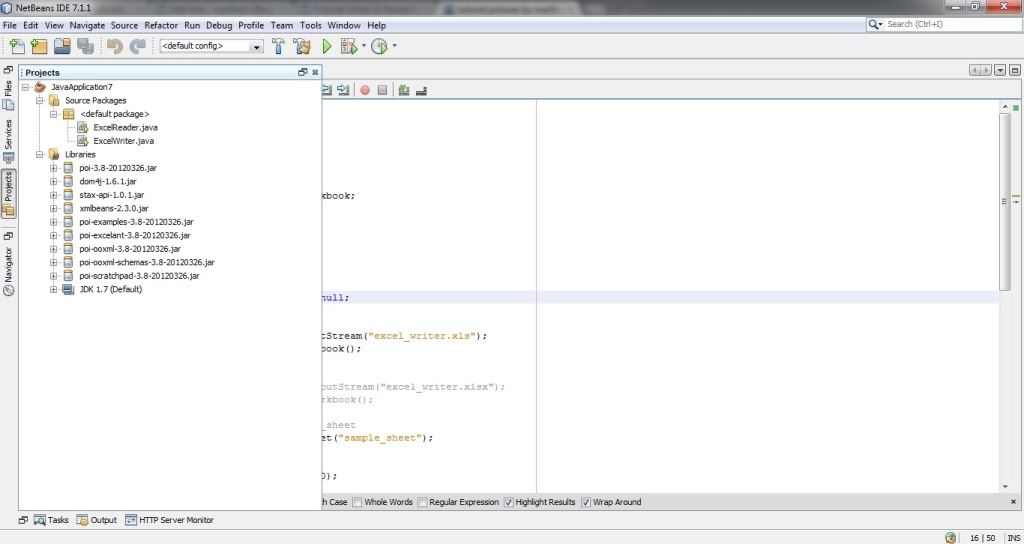Open the Tools menu
1024x544 pixels.
coord(310,25)
